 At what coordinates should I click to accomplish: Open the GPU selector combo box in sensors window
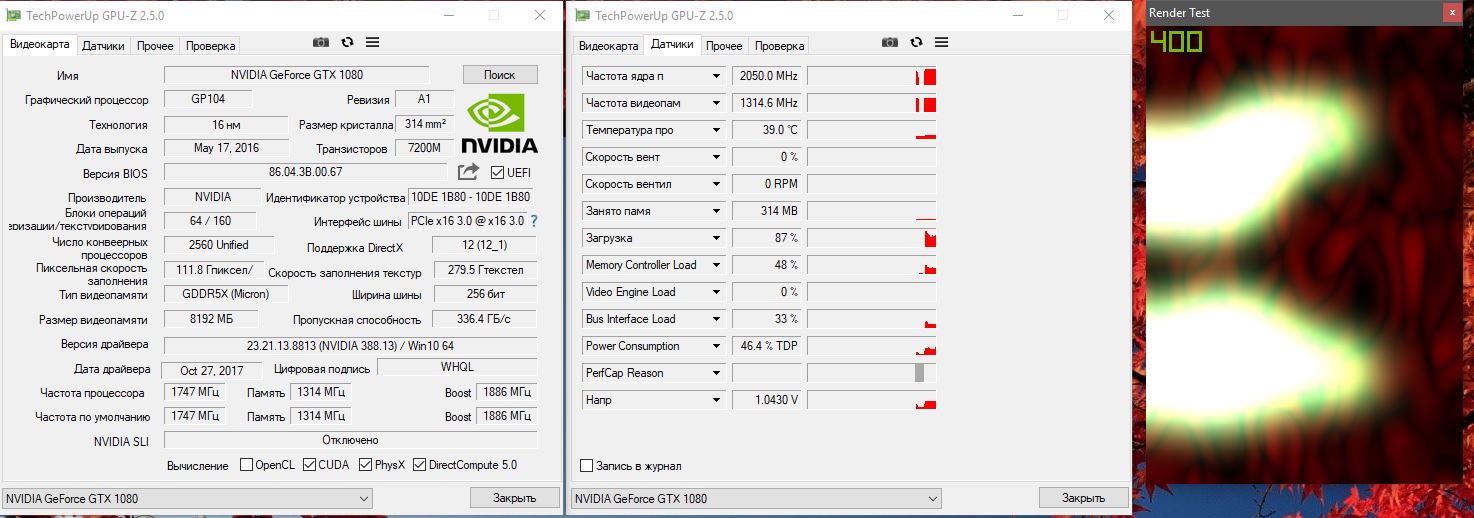pos(756,498)
